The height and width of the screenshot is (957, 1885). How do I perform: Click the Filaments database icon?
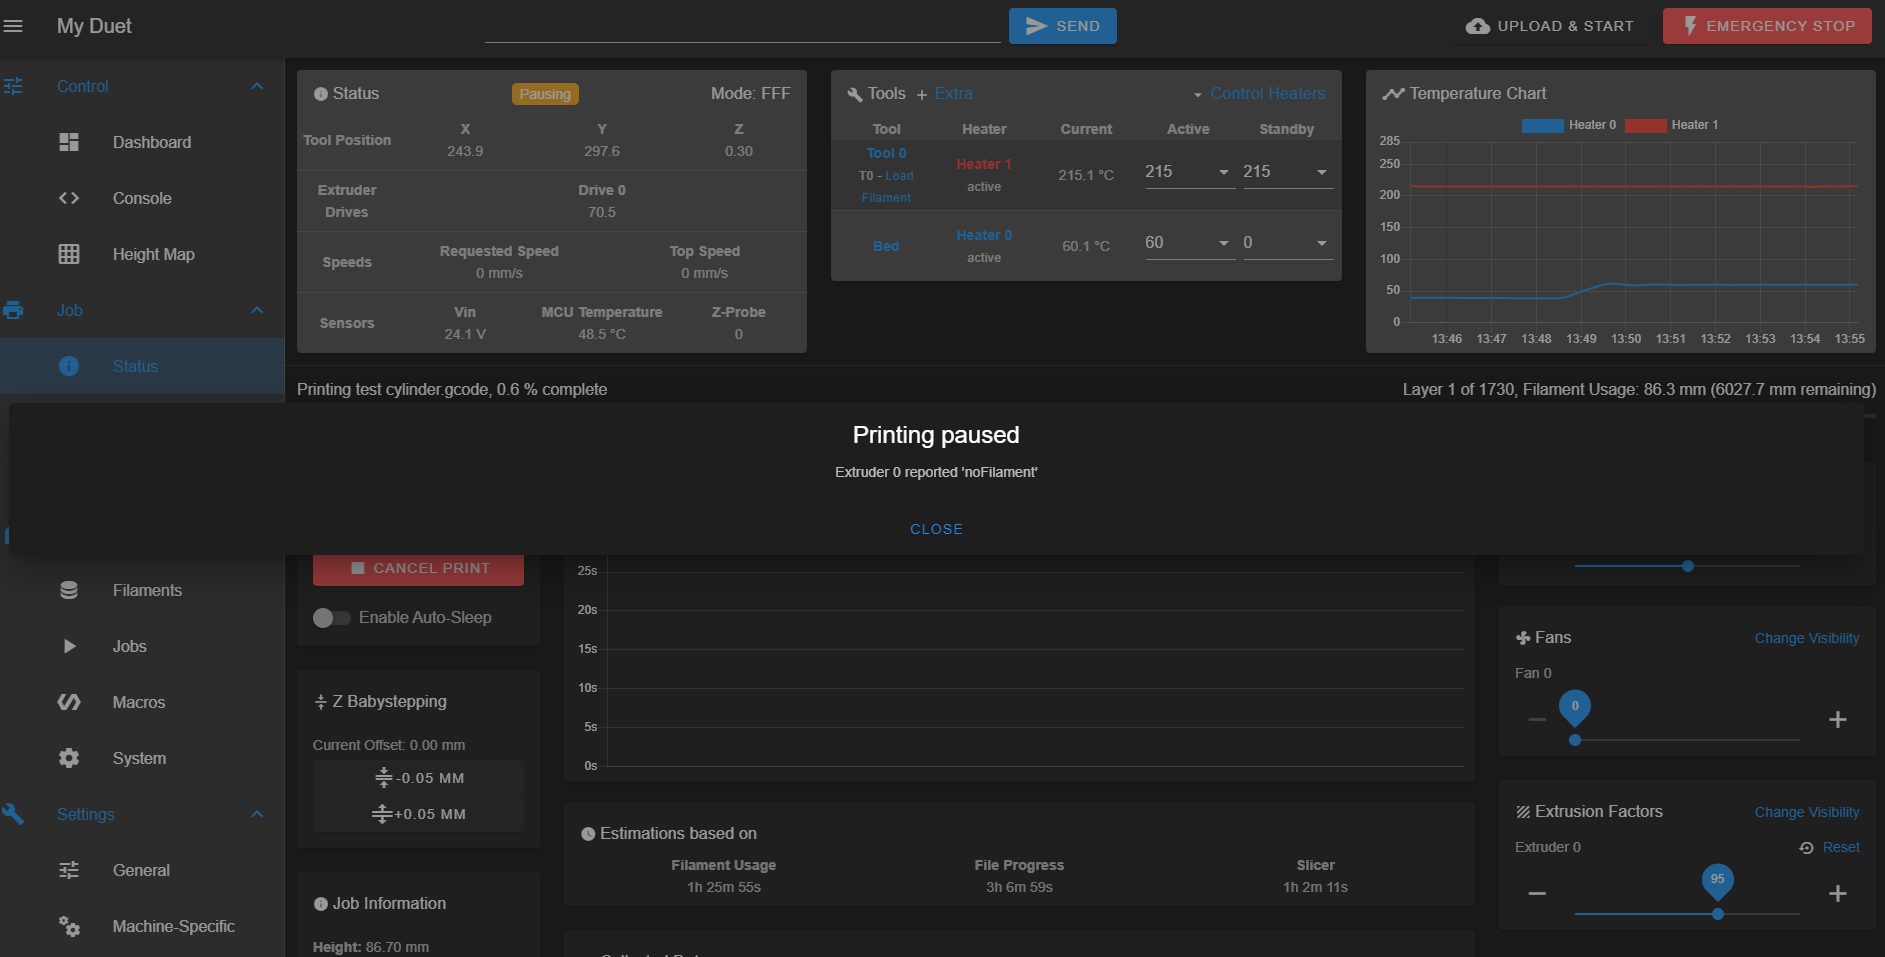coord(69,590)
